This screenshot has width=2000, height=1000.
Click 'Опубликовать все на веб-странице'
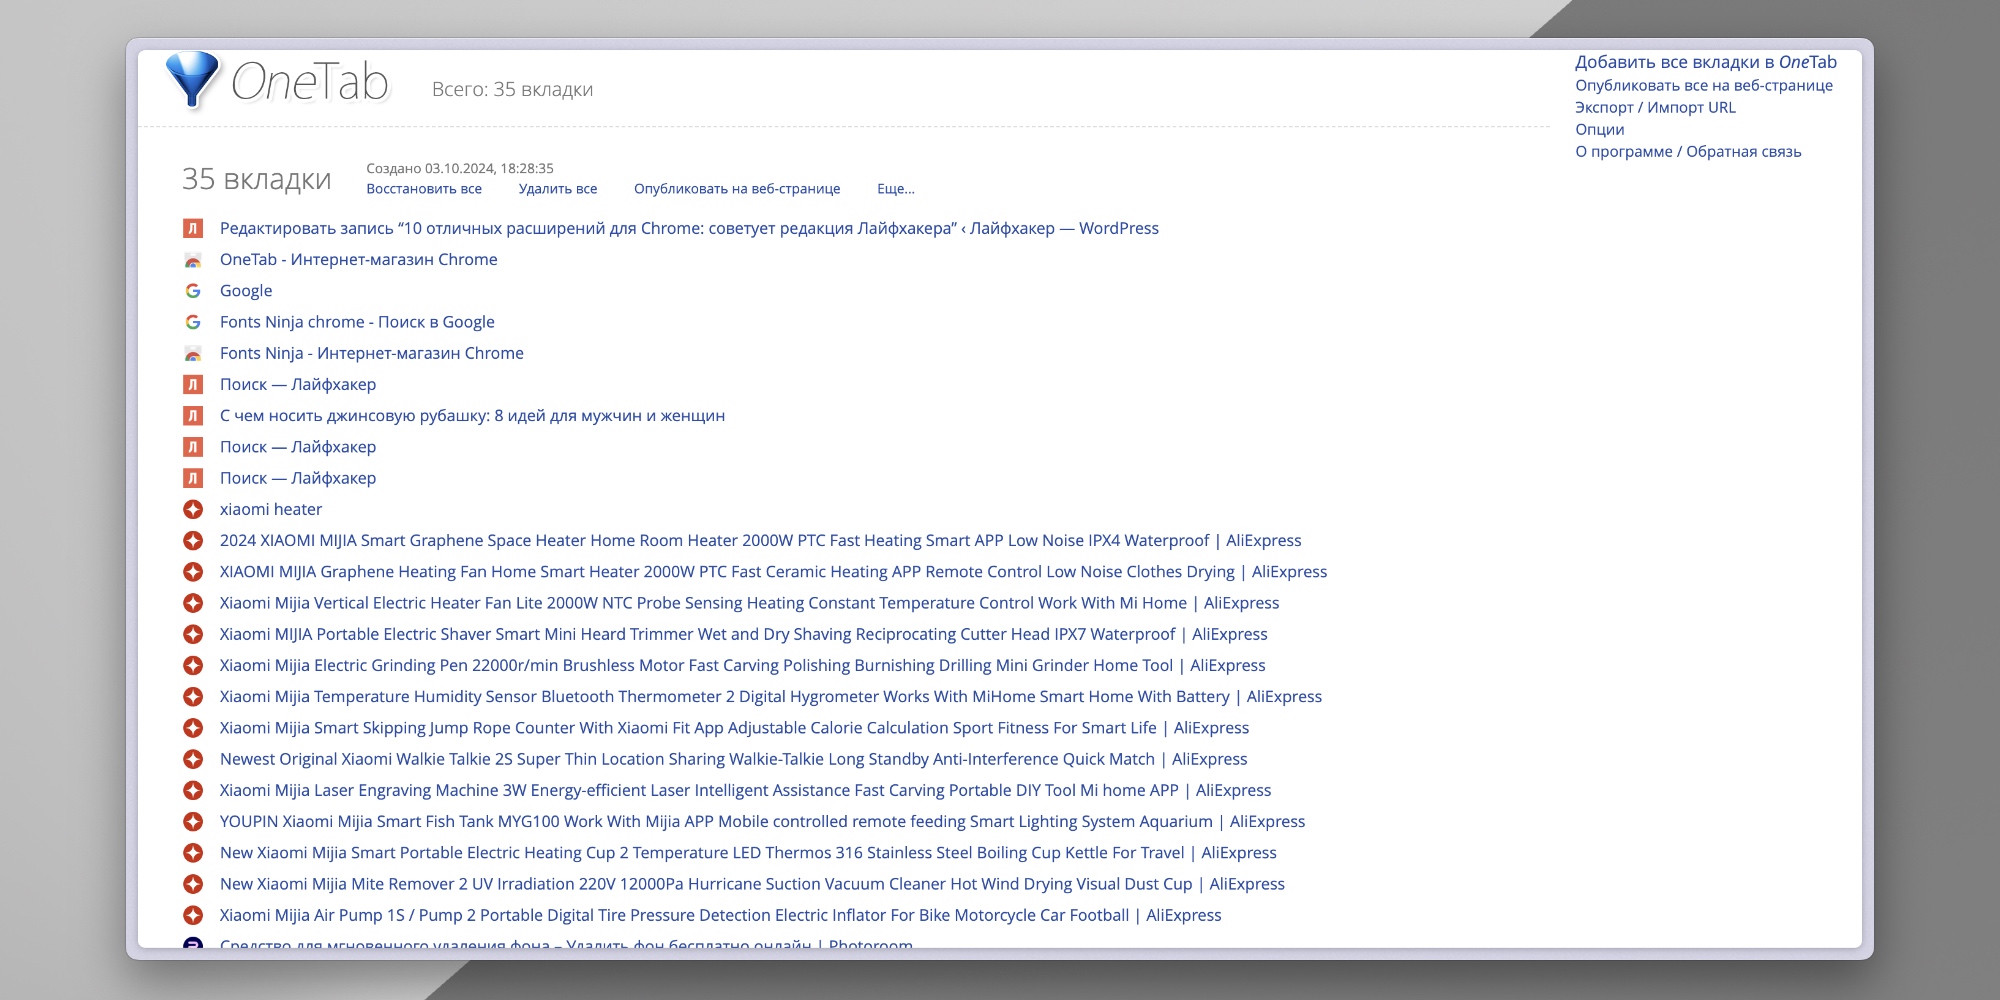pyautogui.click(x=1704, y=85)
